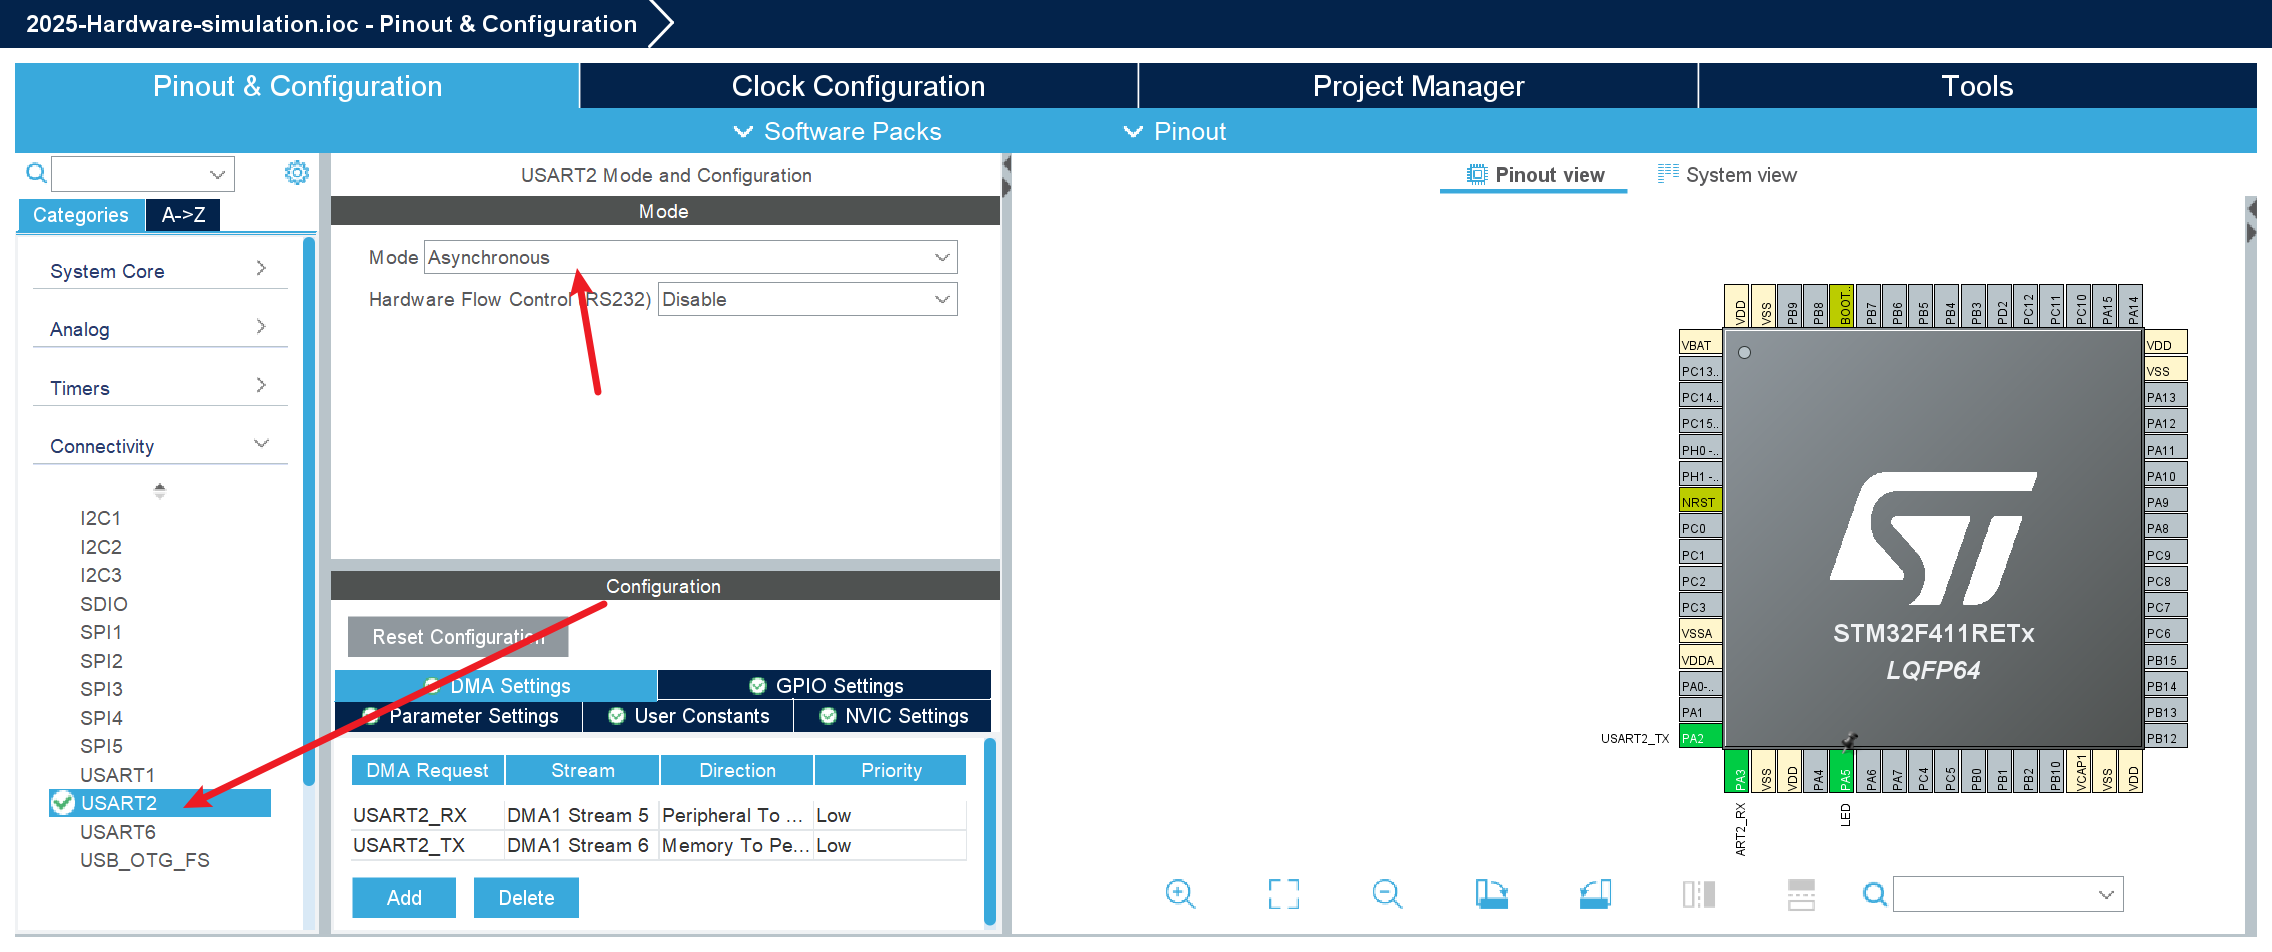Image resolution: width=2272 pixels, height=952 pixels.
Task: Rotate the pinout counter-clockwise
Action: [1595, 893]
